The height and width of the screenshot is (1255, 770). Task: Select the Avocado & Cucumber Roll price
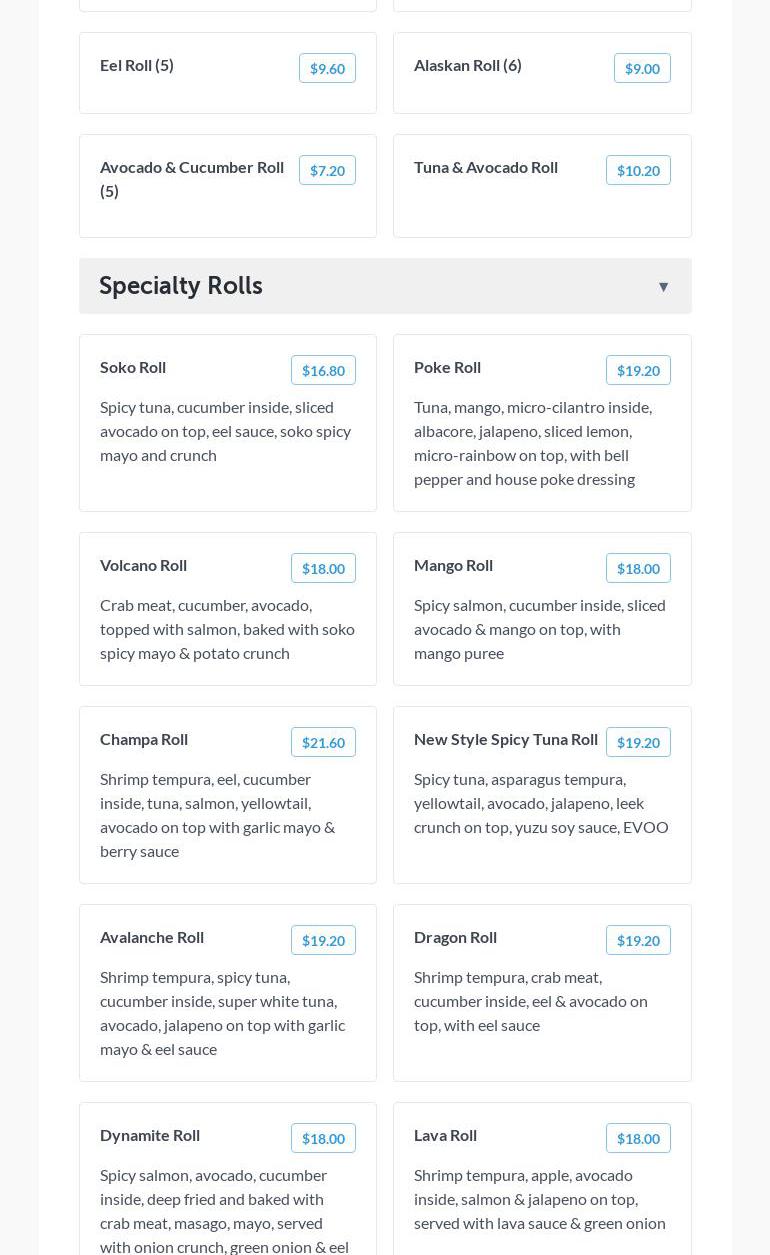(x=327, y=170)
